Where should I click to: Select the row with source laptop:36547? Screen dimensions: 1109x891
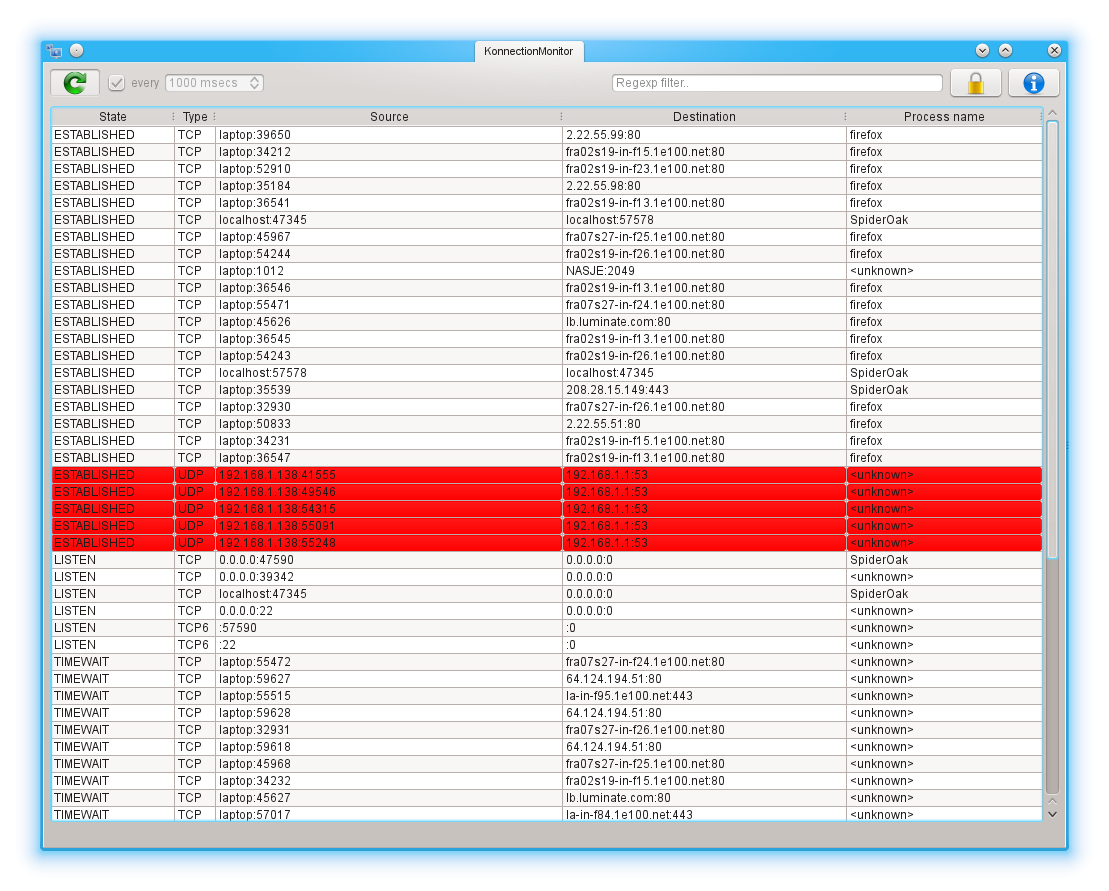(x=547, y=458)
